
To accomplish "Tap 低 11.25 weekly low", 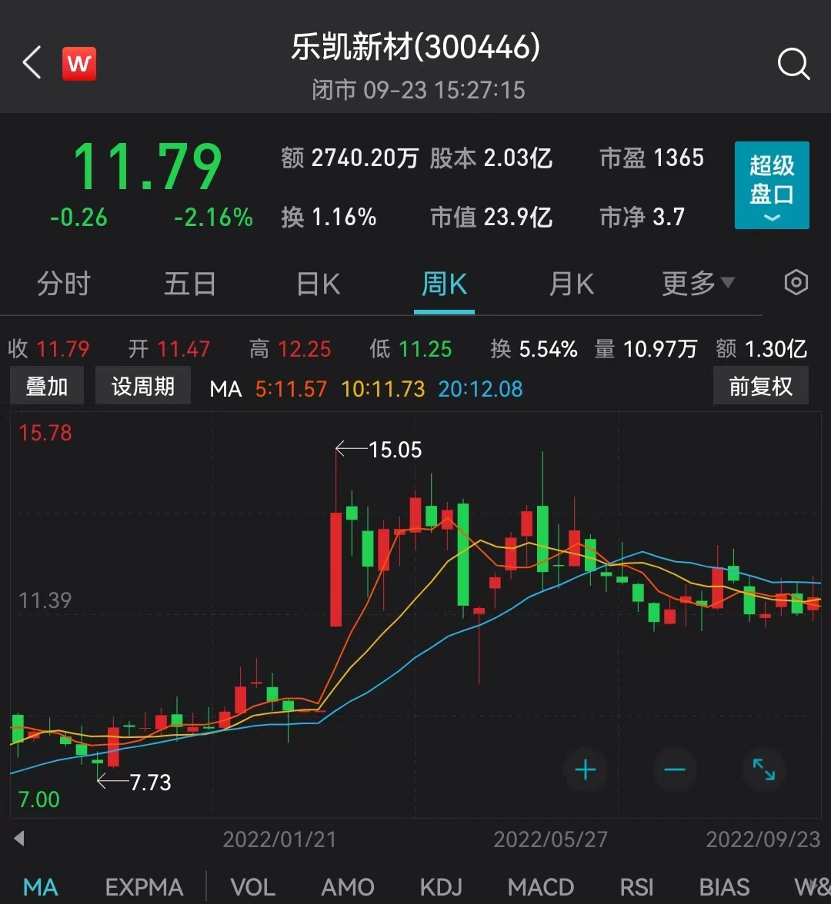I will [411, 349].
